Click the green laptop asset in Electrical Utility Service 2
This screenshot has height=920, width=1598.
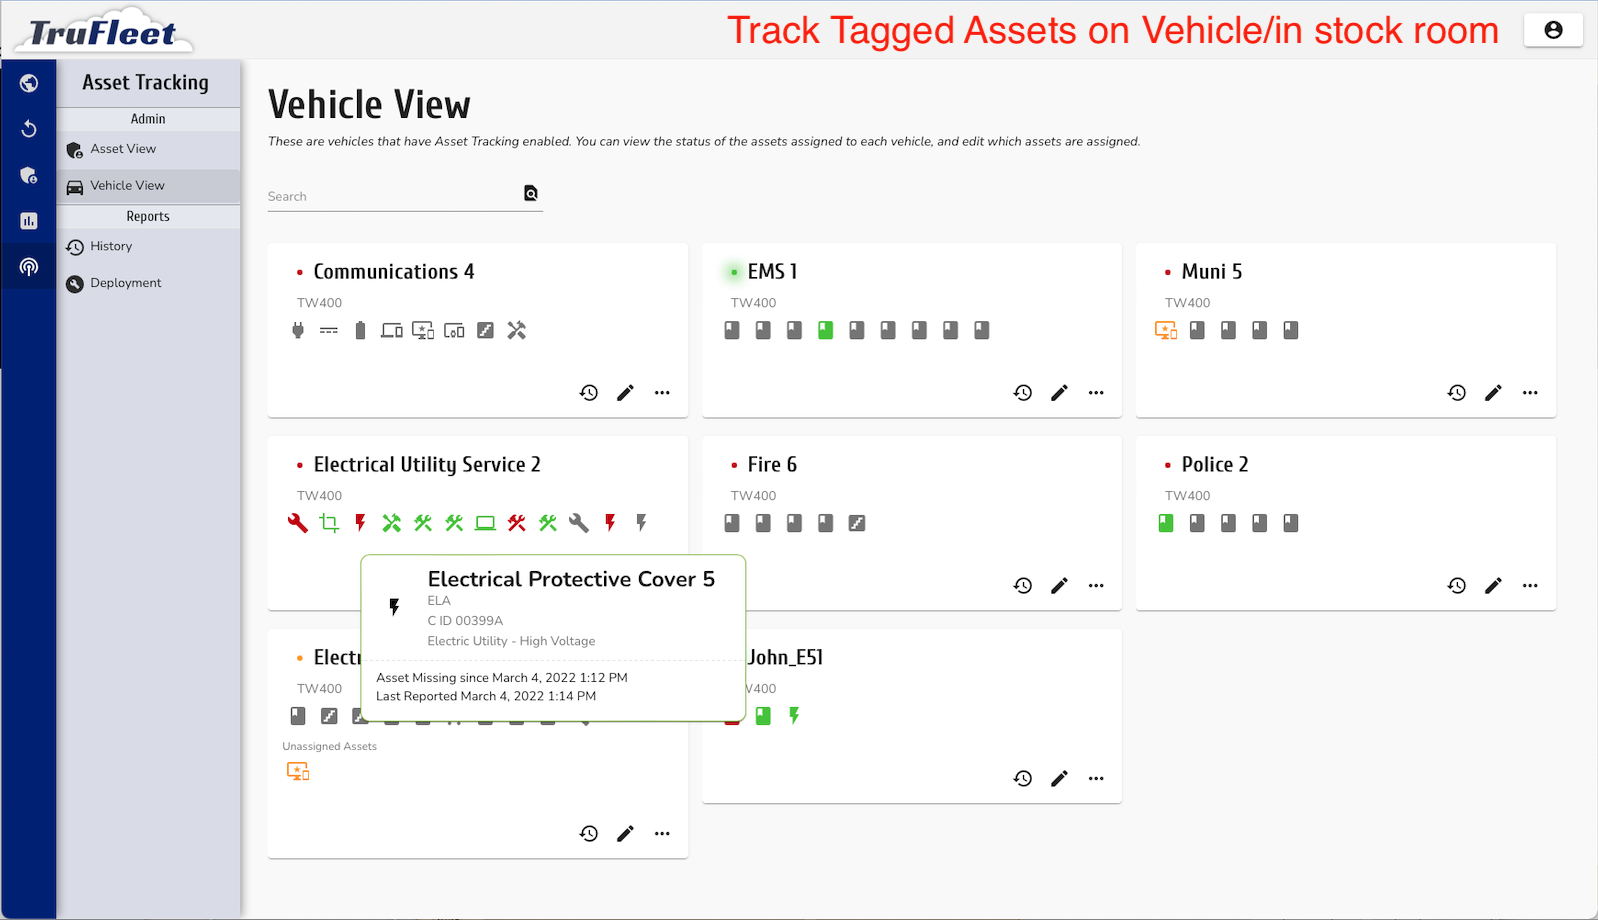tap(485, 523)
